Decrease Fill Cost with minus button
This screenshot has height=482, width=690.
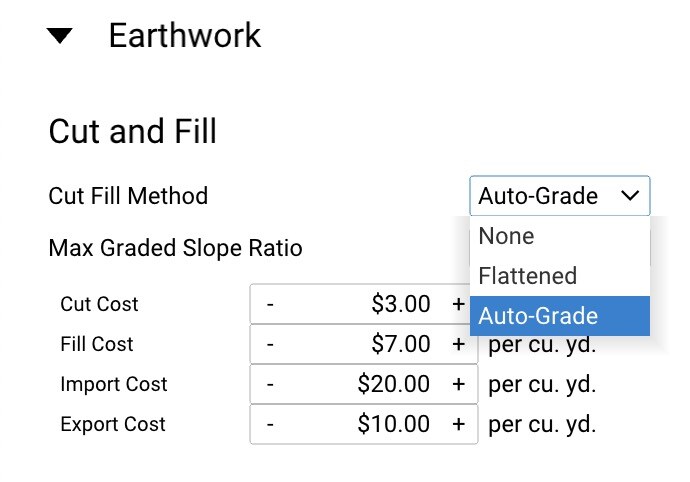coord(270,344)
